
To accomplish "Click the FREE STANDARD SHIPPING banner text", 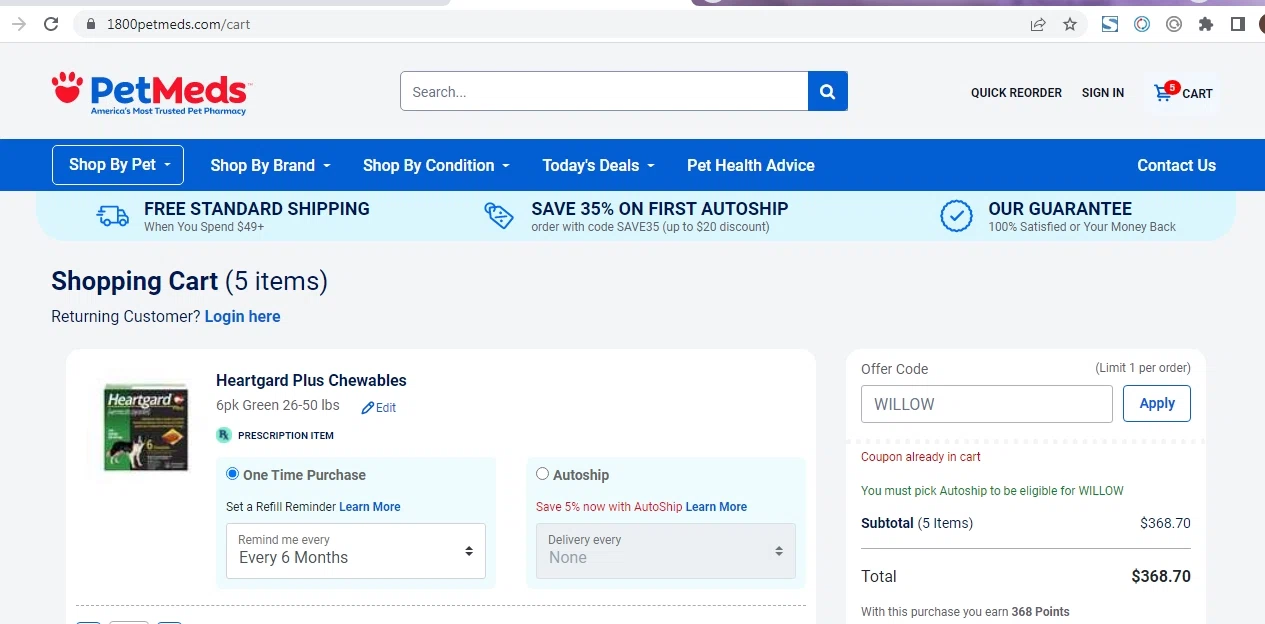I will (257, 209).
